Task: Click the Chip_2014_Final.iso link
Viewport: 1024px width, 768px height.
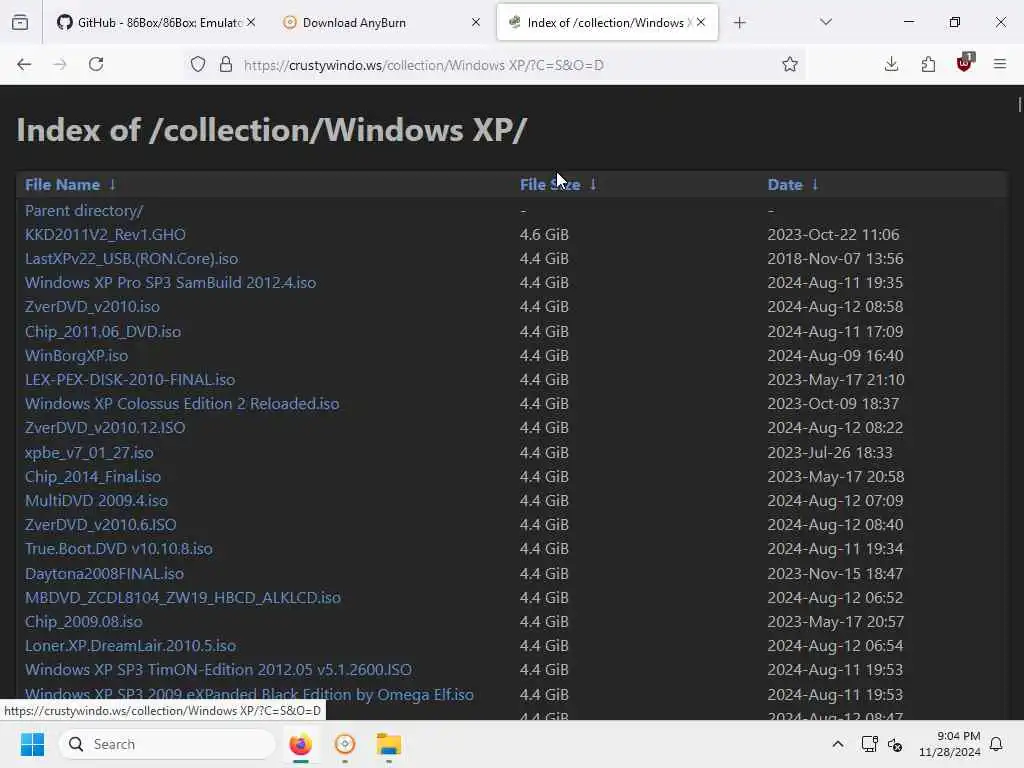Action: (x=93, y=476)
